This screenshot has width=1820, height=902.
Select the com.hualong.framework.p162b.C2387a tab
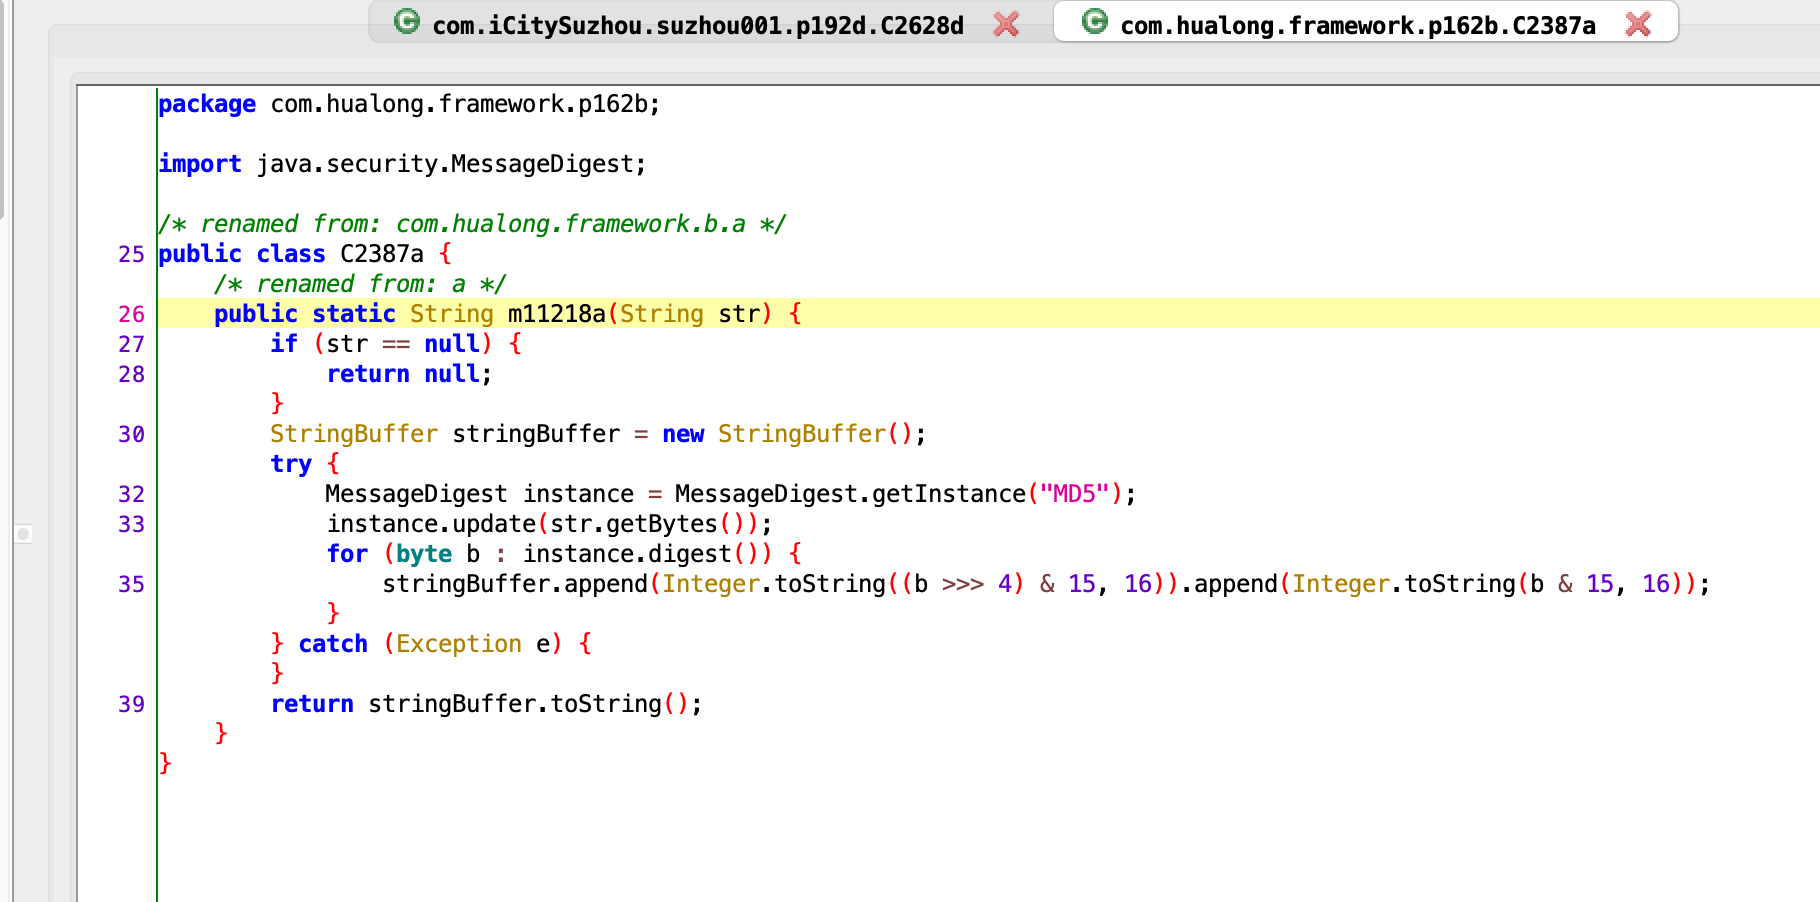point(1357,24)
